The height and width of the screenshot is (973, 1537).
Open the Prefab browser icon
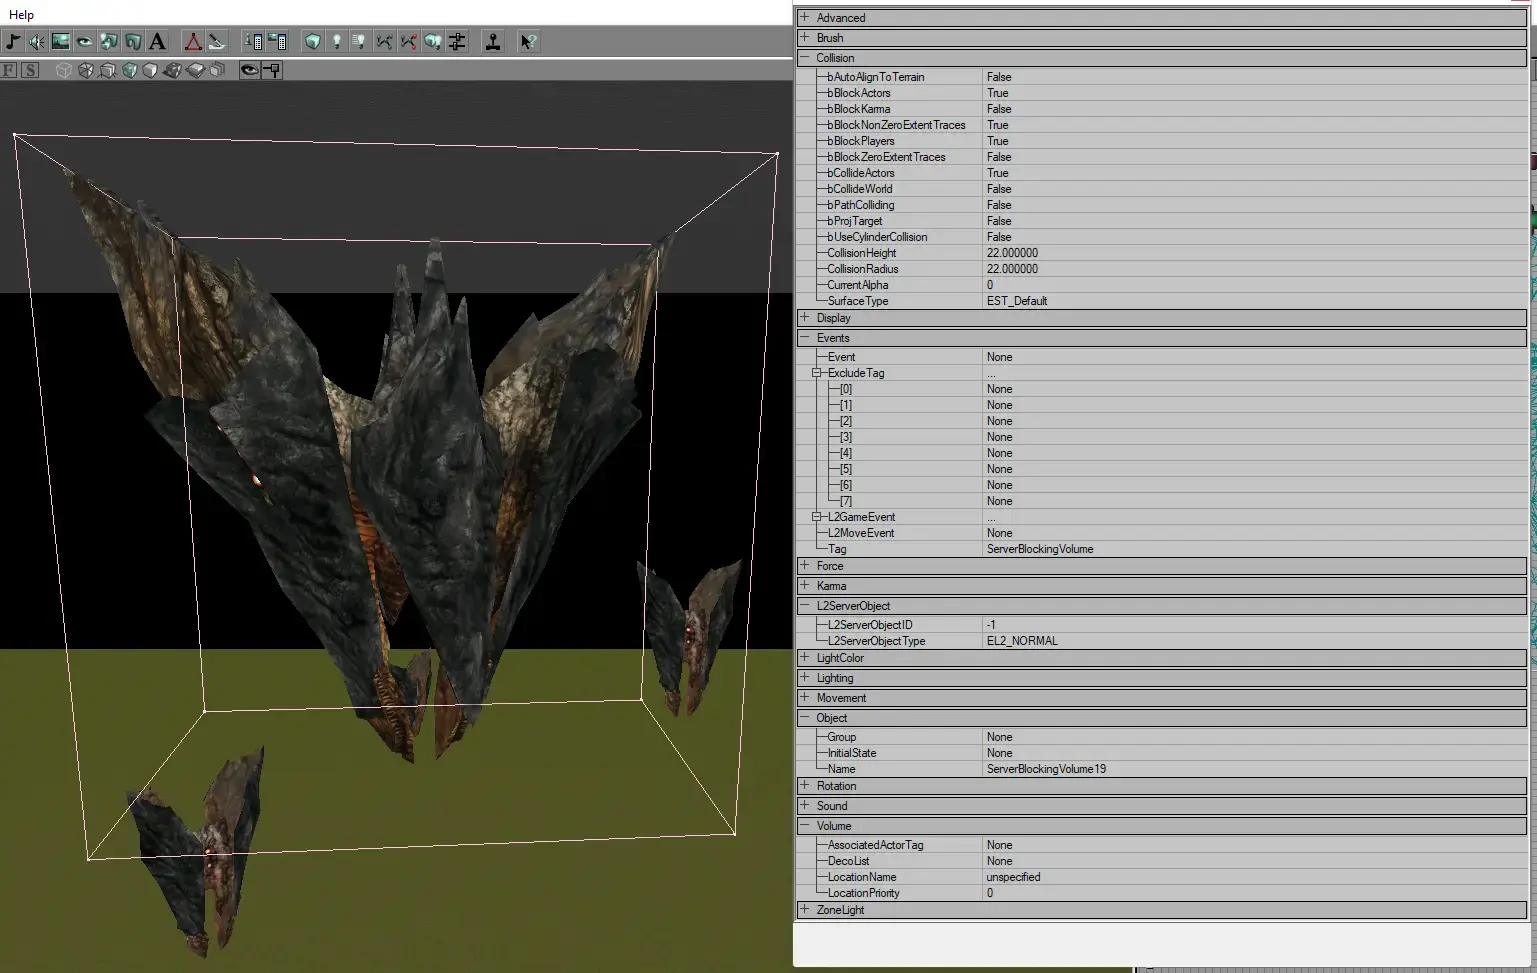109,41
